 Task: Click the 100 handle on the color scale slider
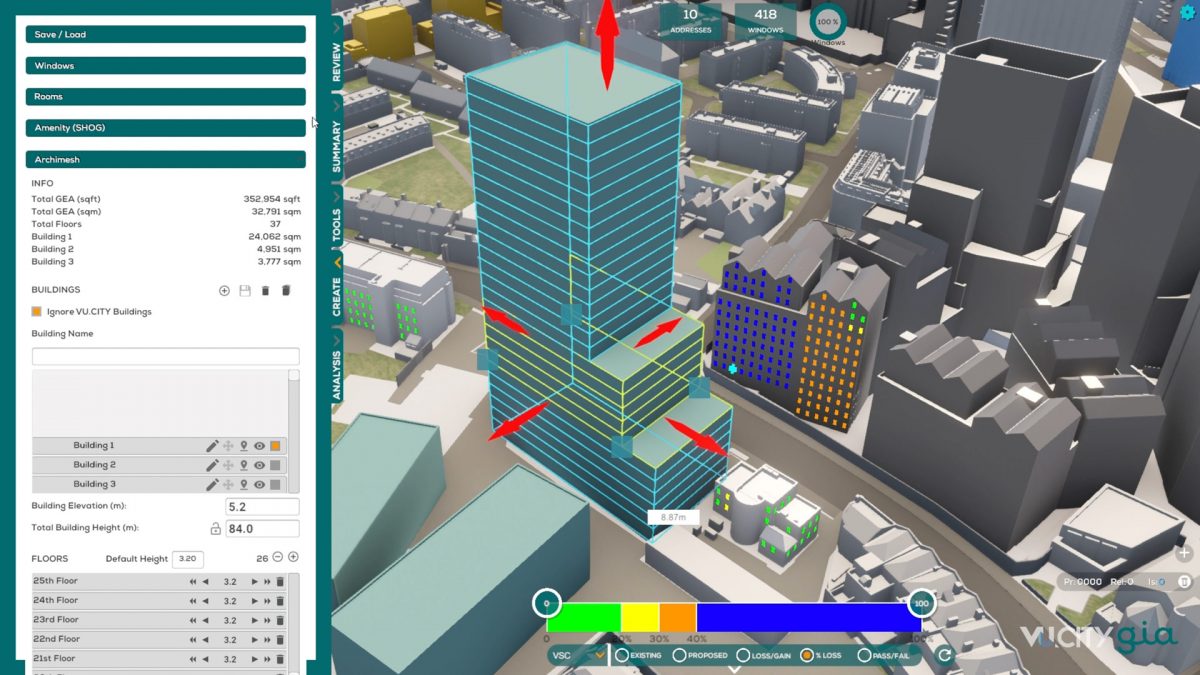point(921,604)
